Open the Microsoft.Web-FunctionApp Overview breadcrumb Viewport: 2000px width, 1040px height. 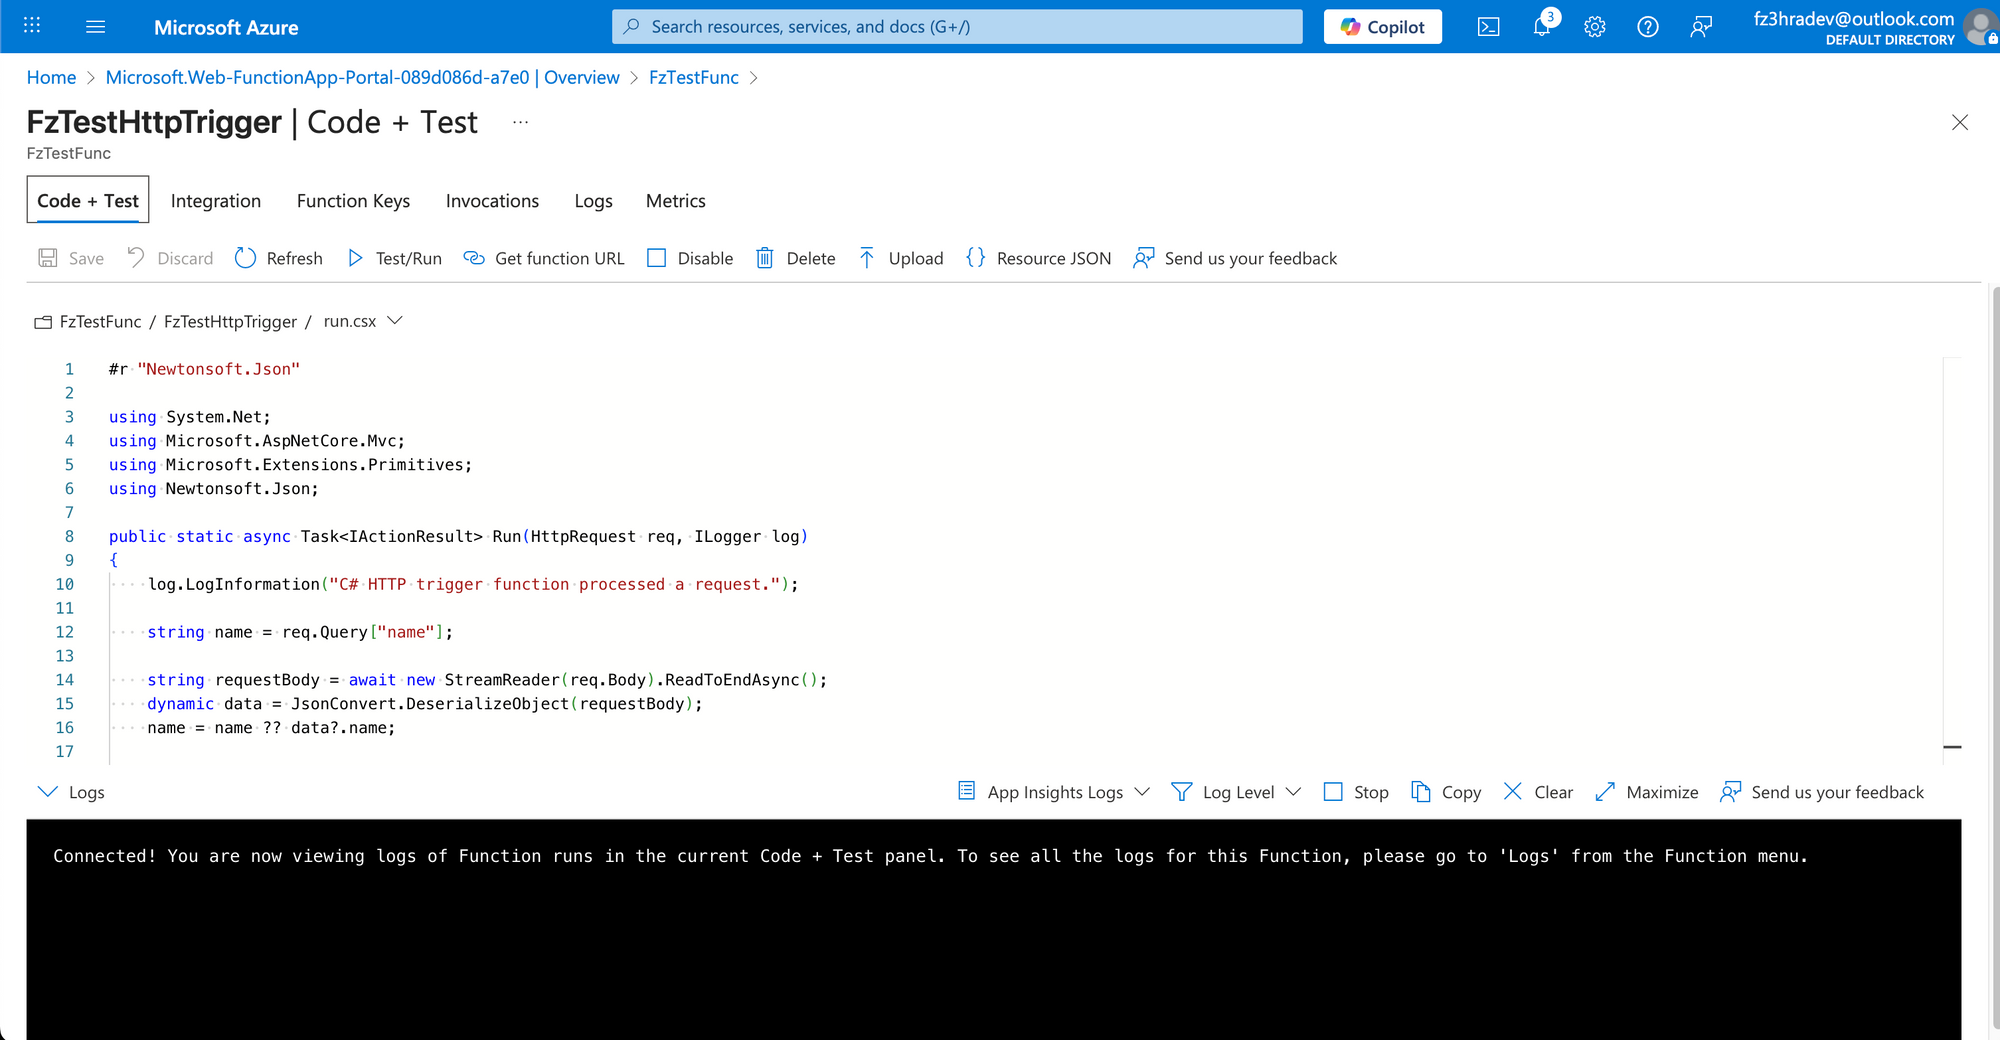(x=362, y=77)
